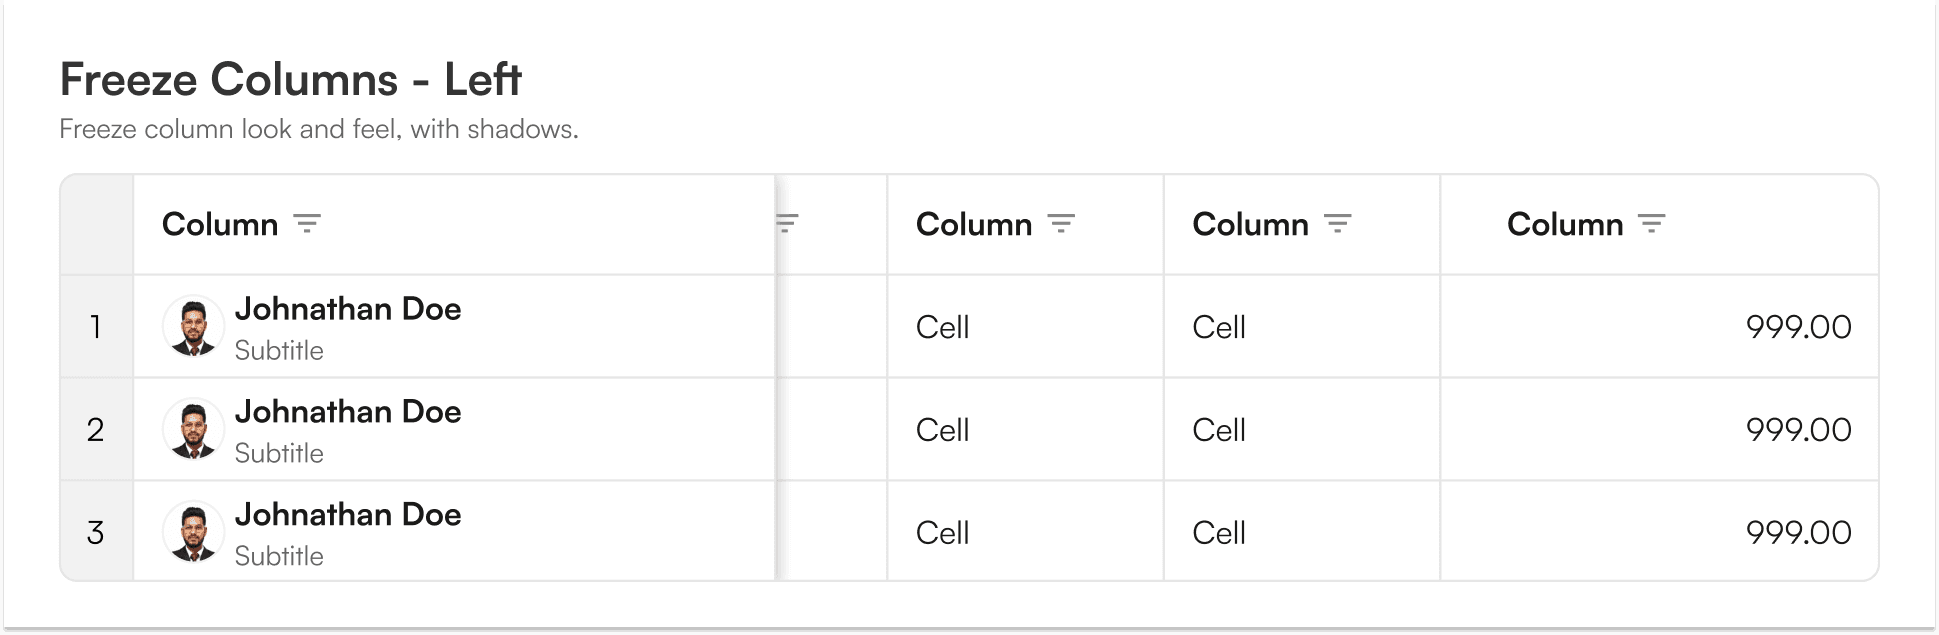
Task: Select row number 2
Action: coord(96,430)
